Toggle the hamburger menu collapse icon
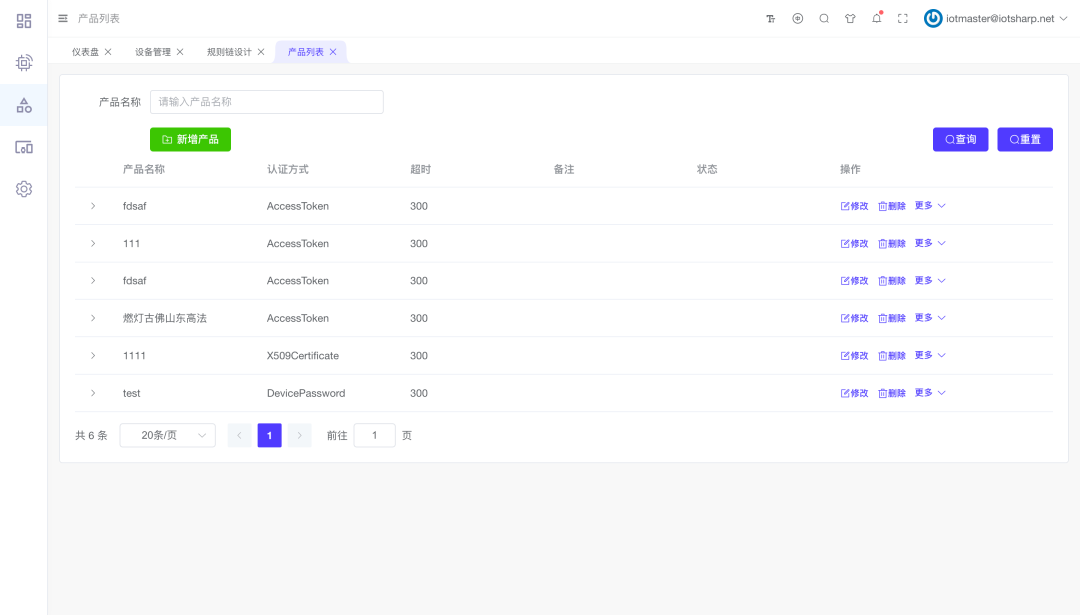Image resolution: width=1080 pixels, height=615 pixels. point(63,18)
